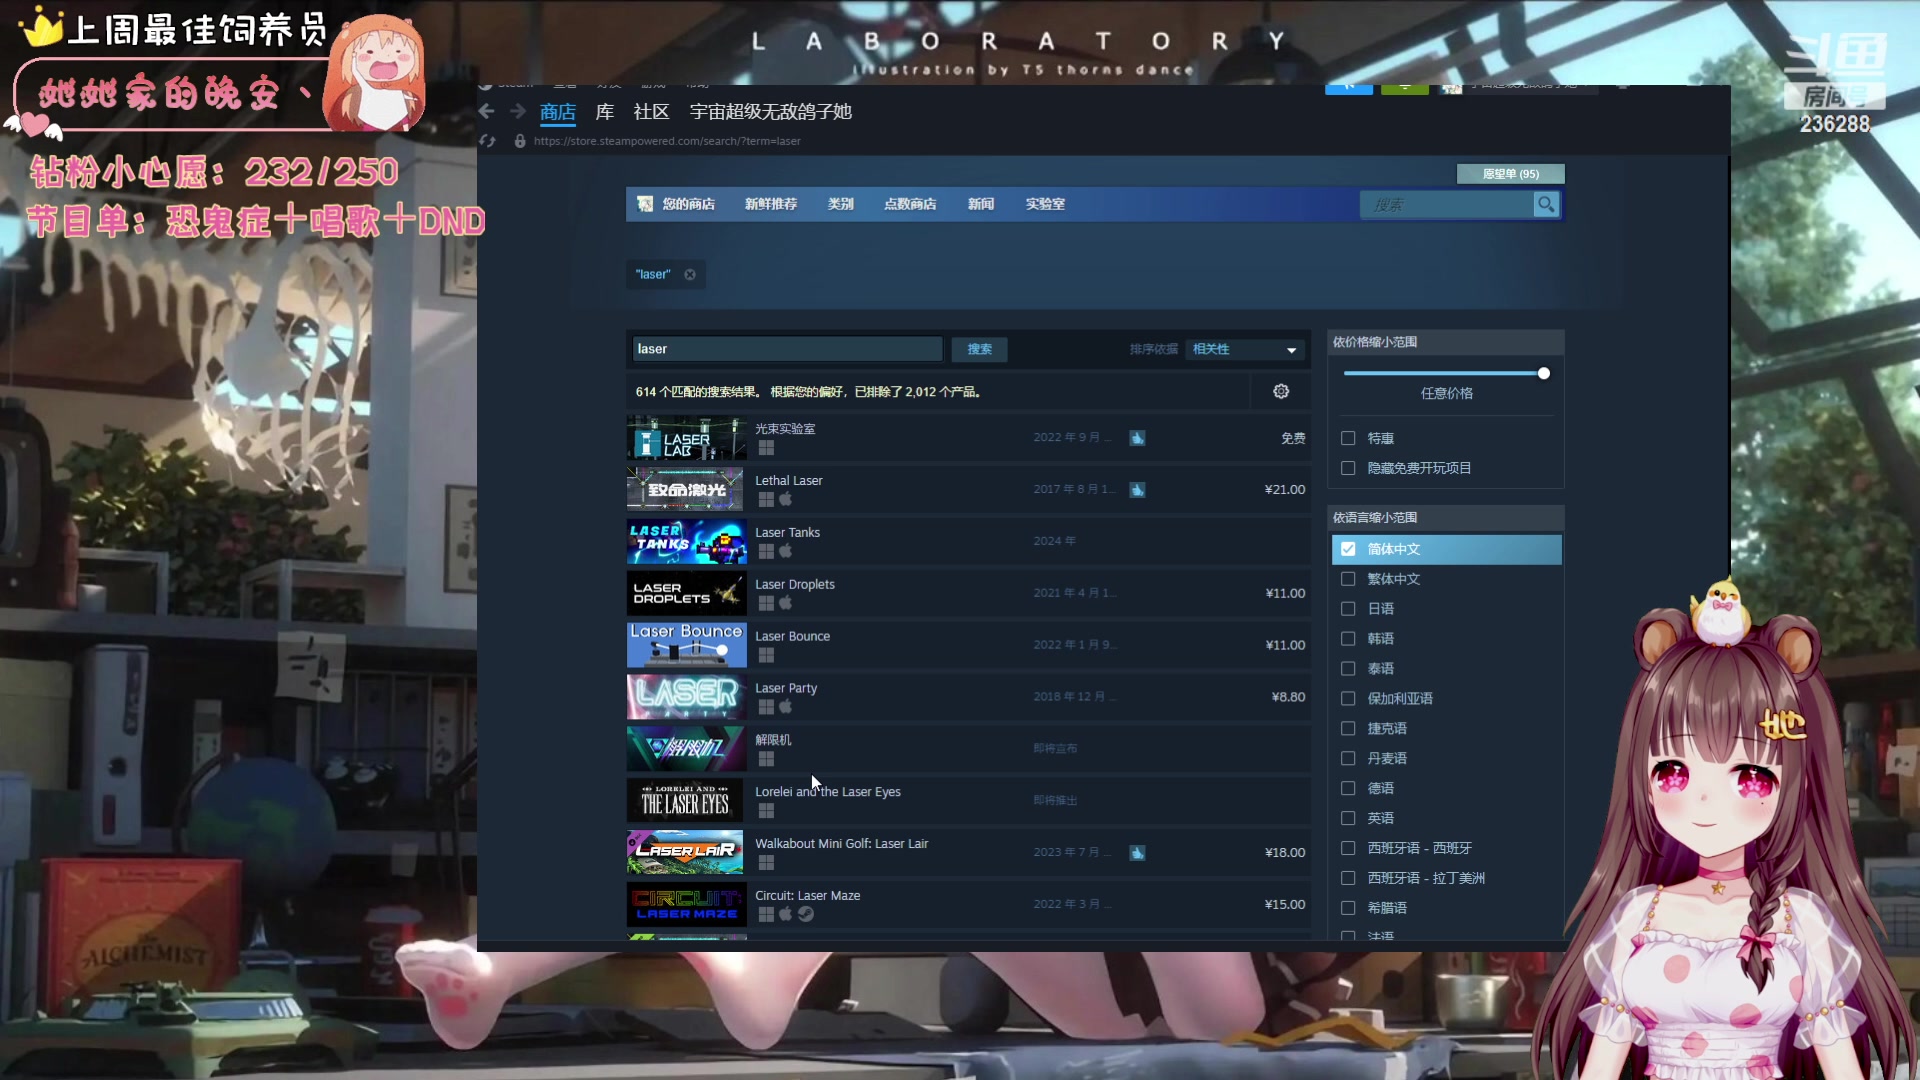Collapse the 依价格缩小范围 filter section
The width and height of the screenshot is (1920, 1080).
(x=1445, y=342)
